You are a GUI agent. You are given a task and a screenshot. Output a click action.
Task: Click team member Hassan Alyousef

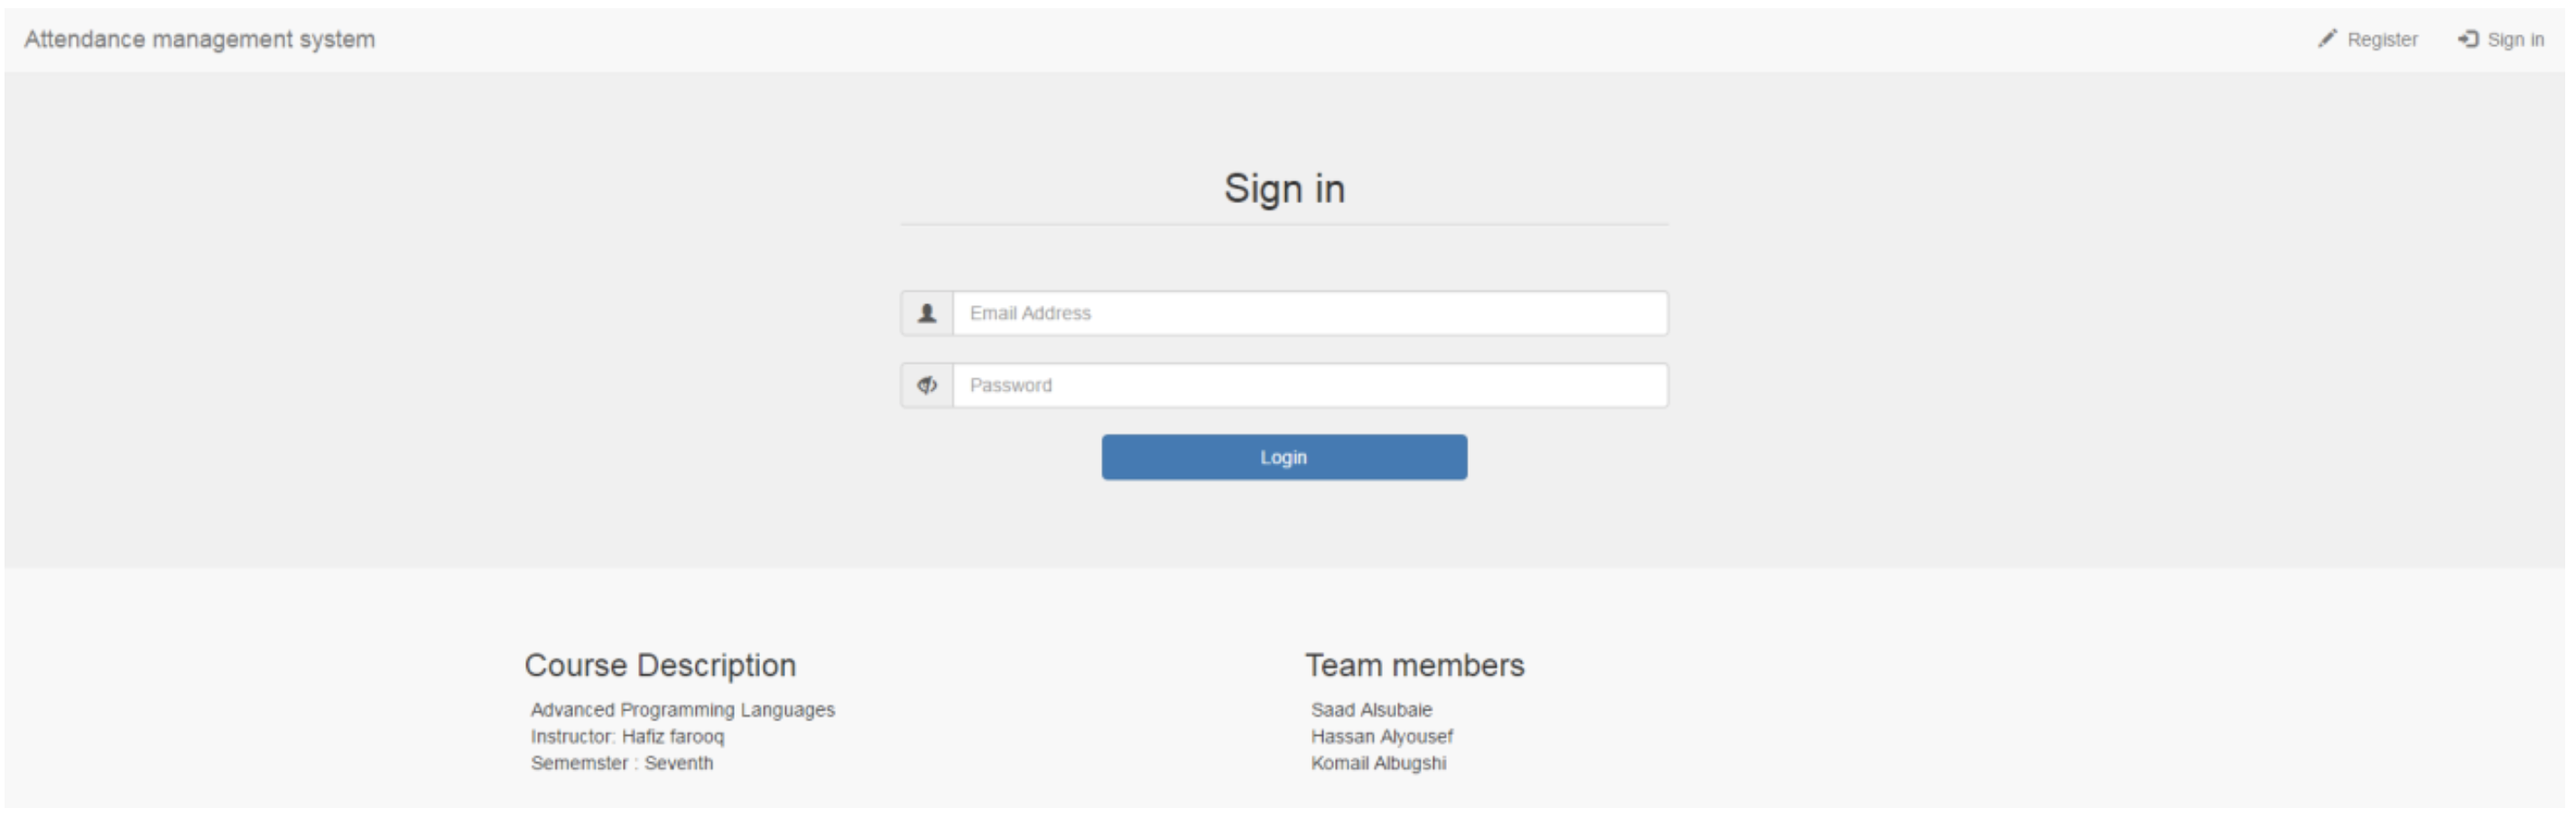(1382, 736)
